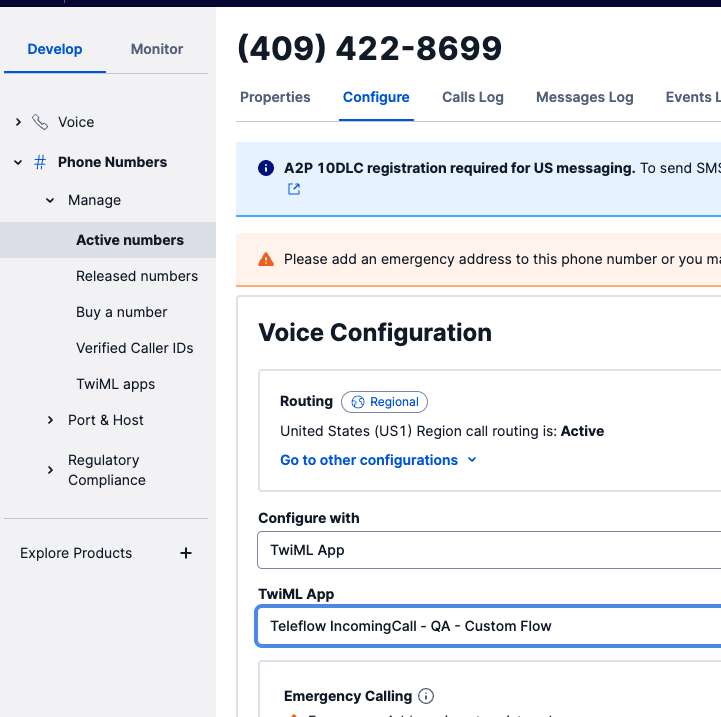Select the Configure tab
Image resolution: width=721 pixels, height=717 pixels.
[x=376, y=98]
